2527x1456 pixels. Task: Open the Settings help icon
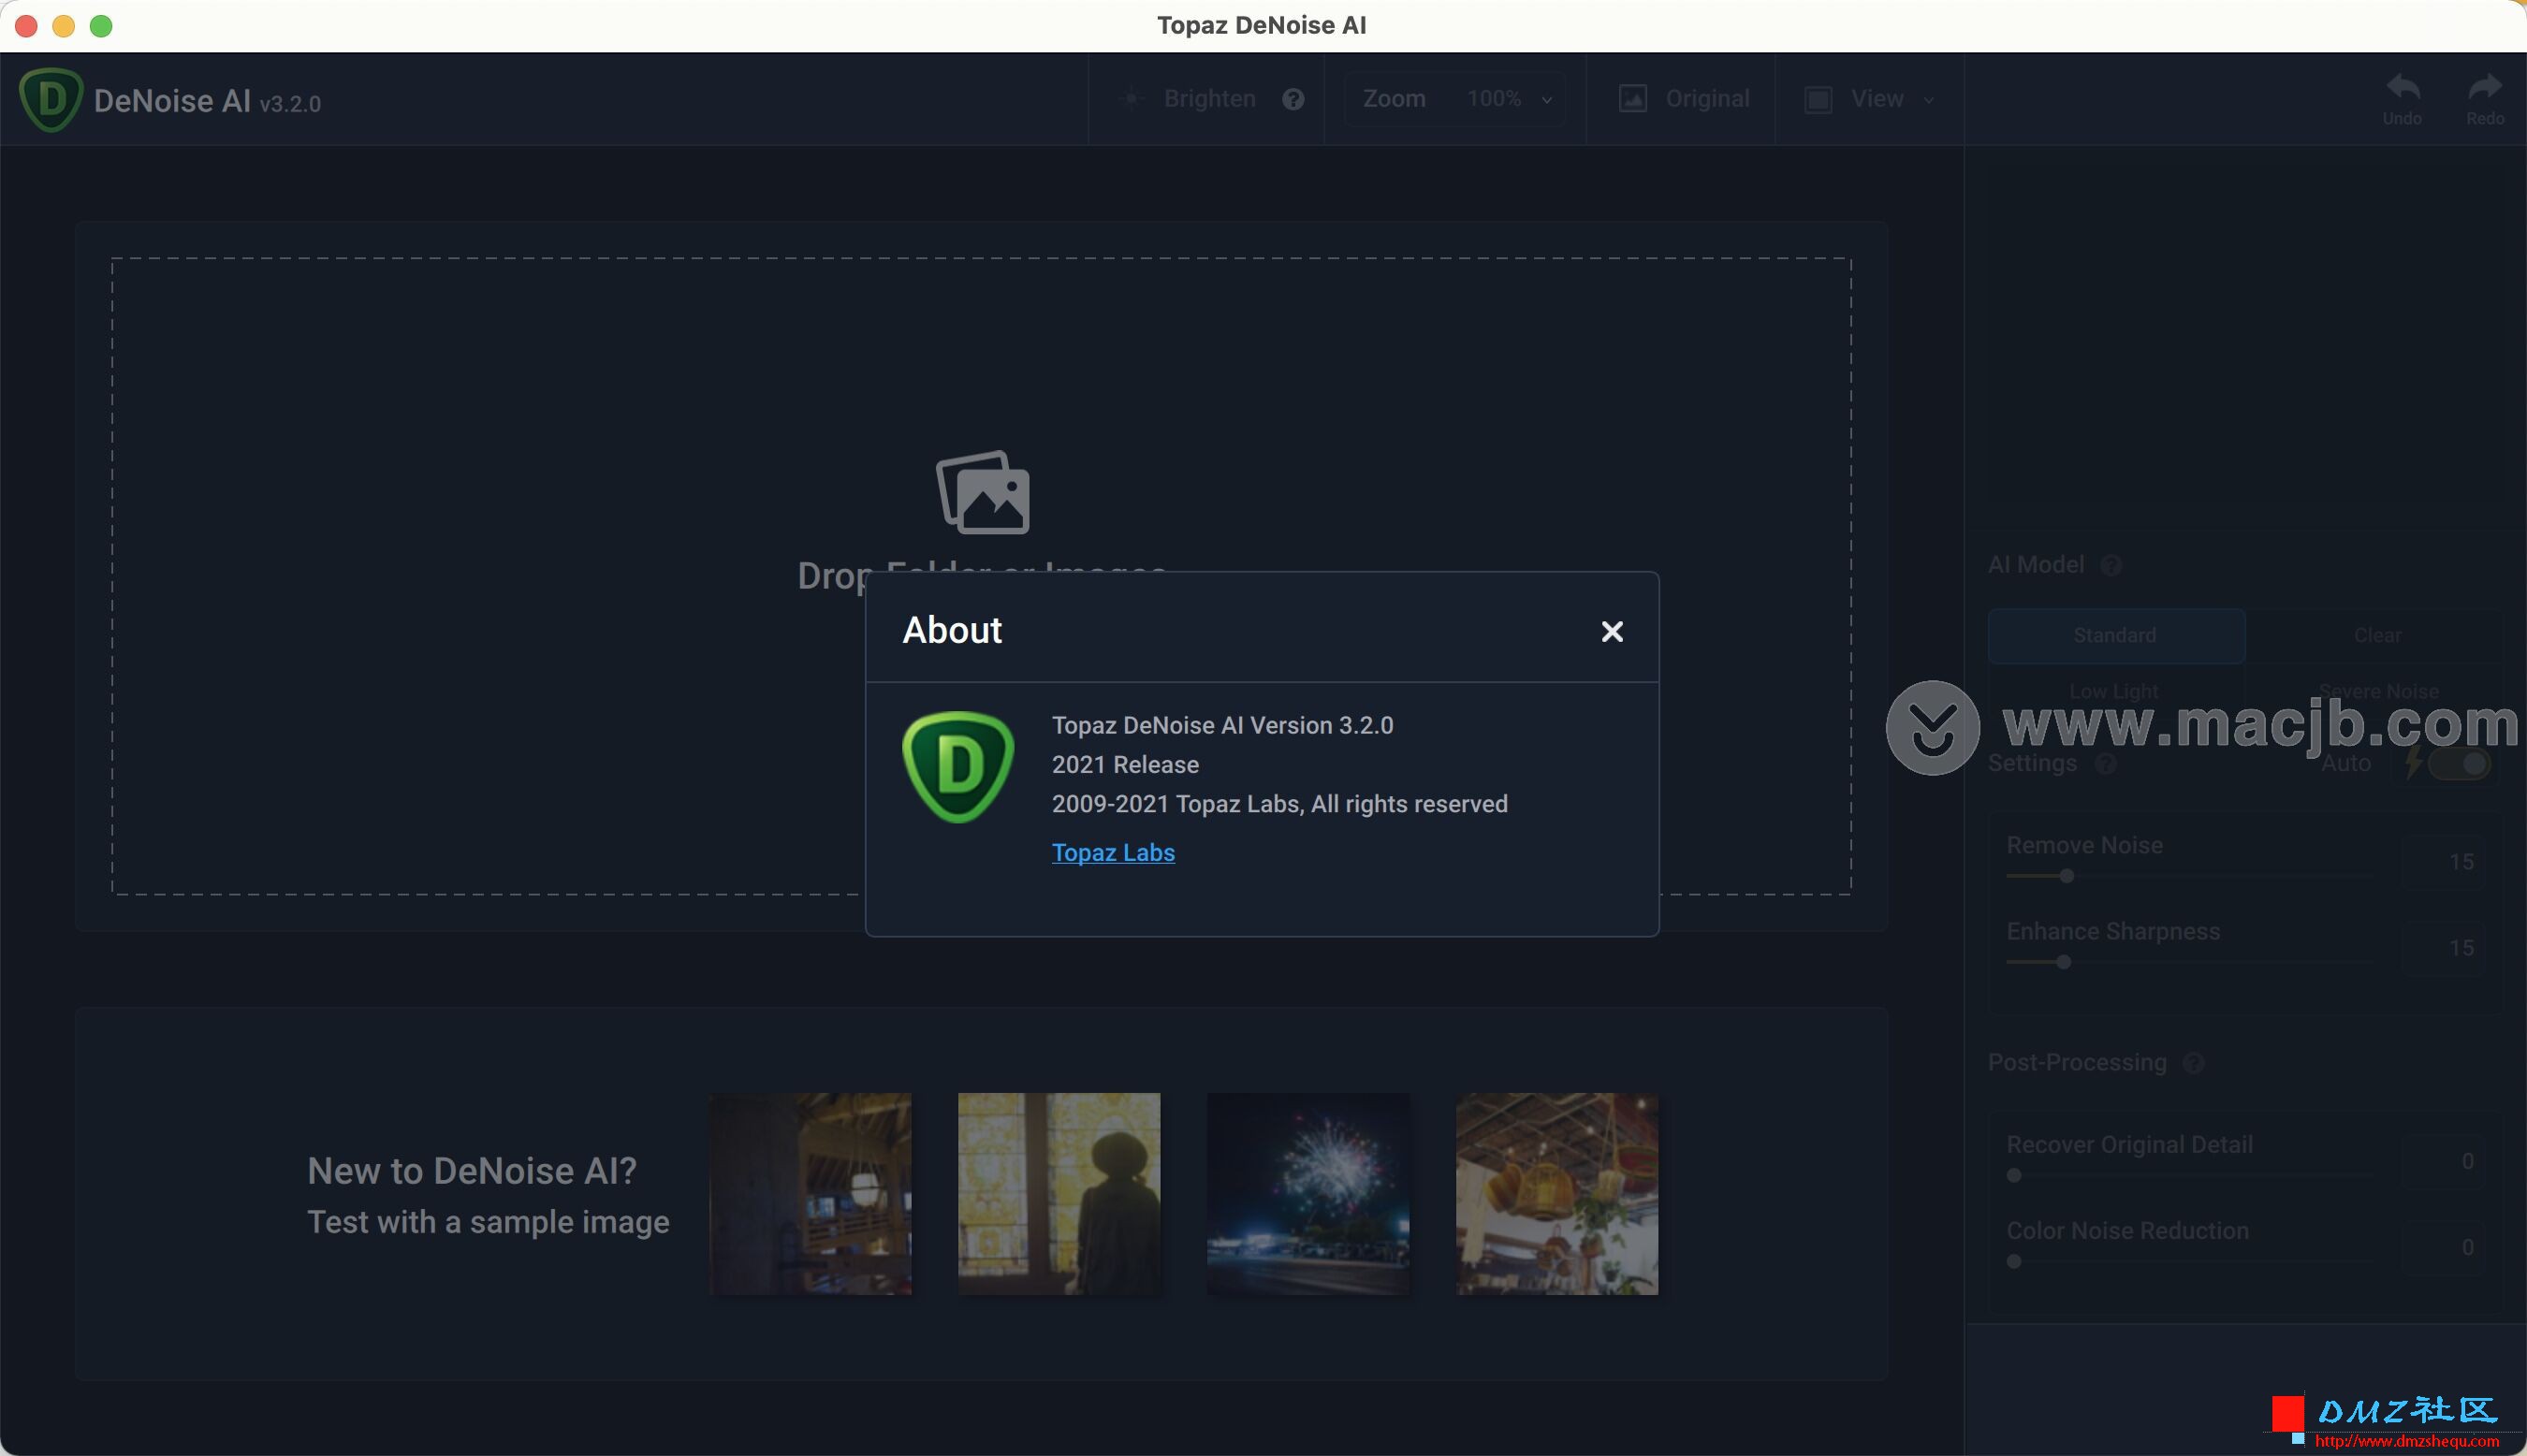coord(2105,764)
